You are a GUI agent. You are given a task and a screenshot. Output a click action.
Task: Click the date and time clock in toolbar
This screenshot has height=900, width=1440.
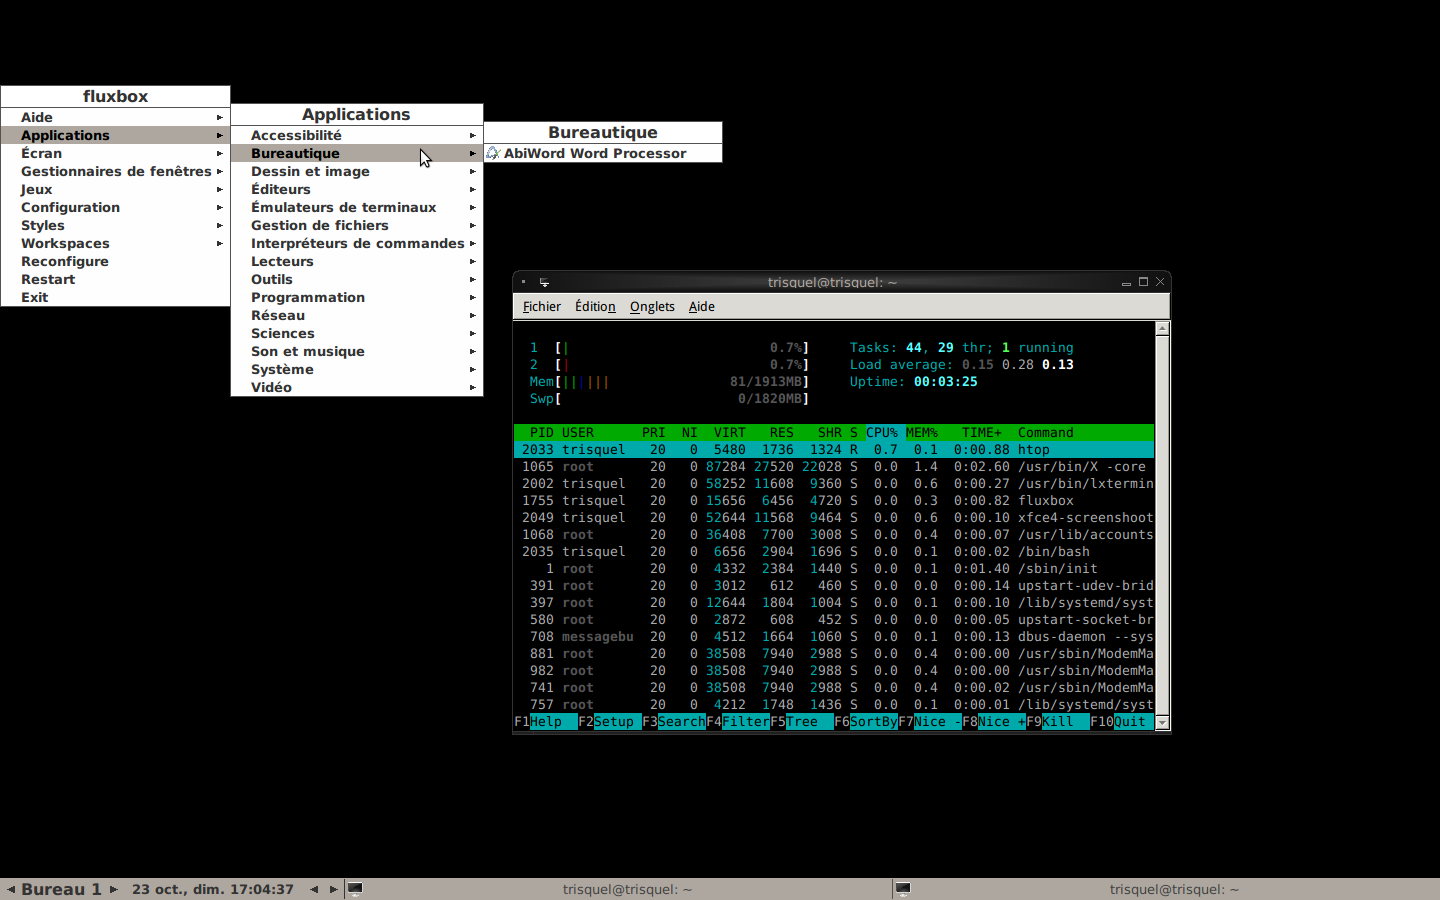(x=213, y=889)
